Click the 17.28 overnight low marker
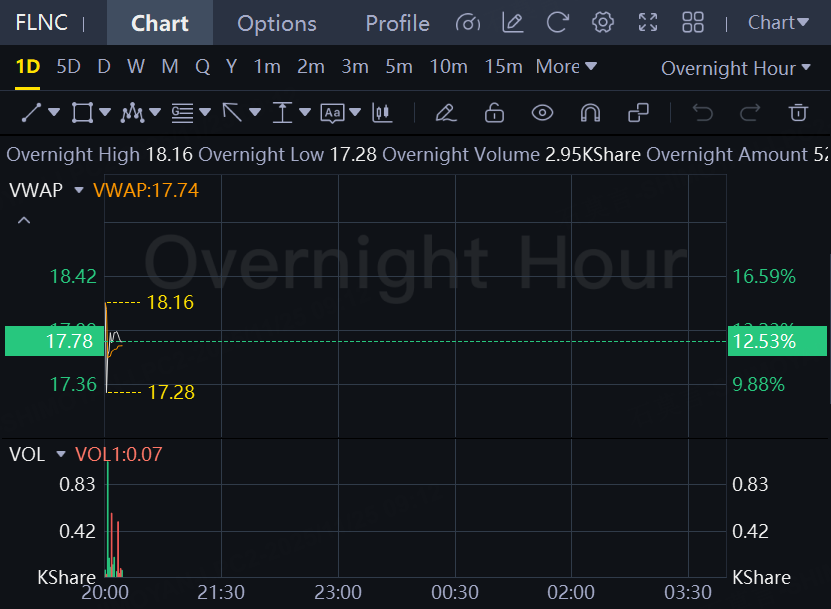 coord(171,393)
